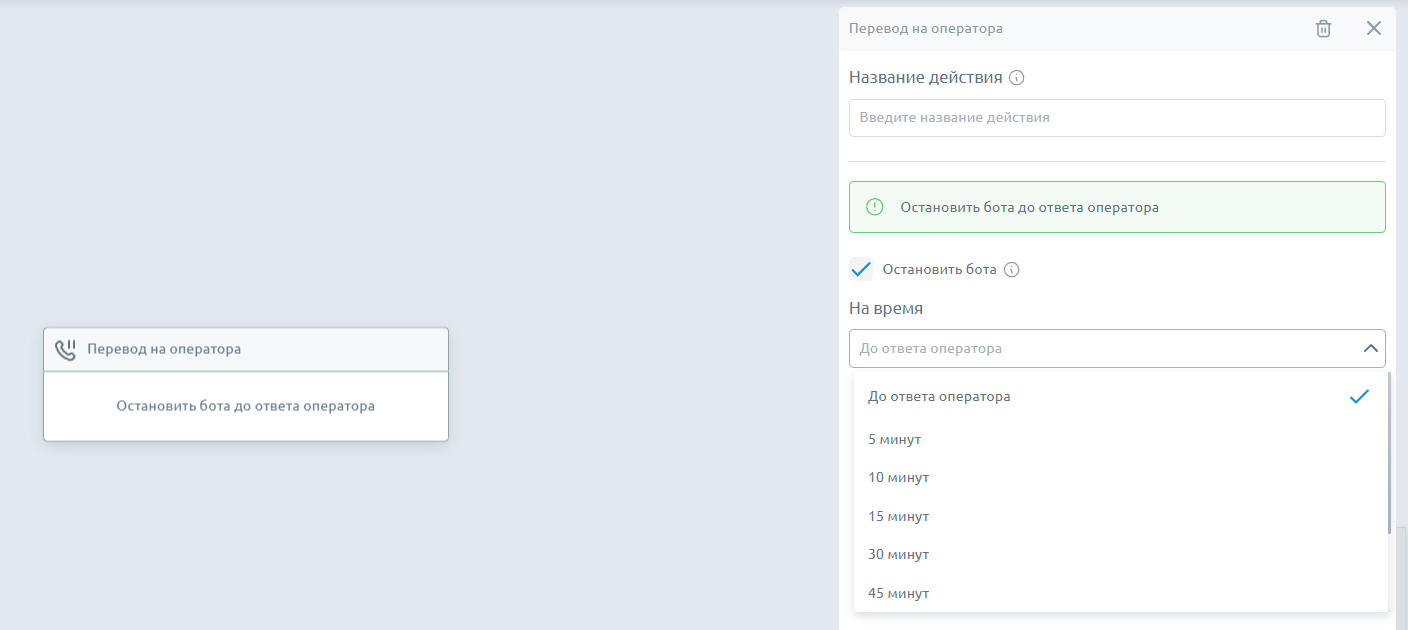Collapse the На время dropdown arrow
1408x630 pixels.
tap(1370, 348)
